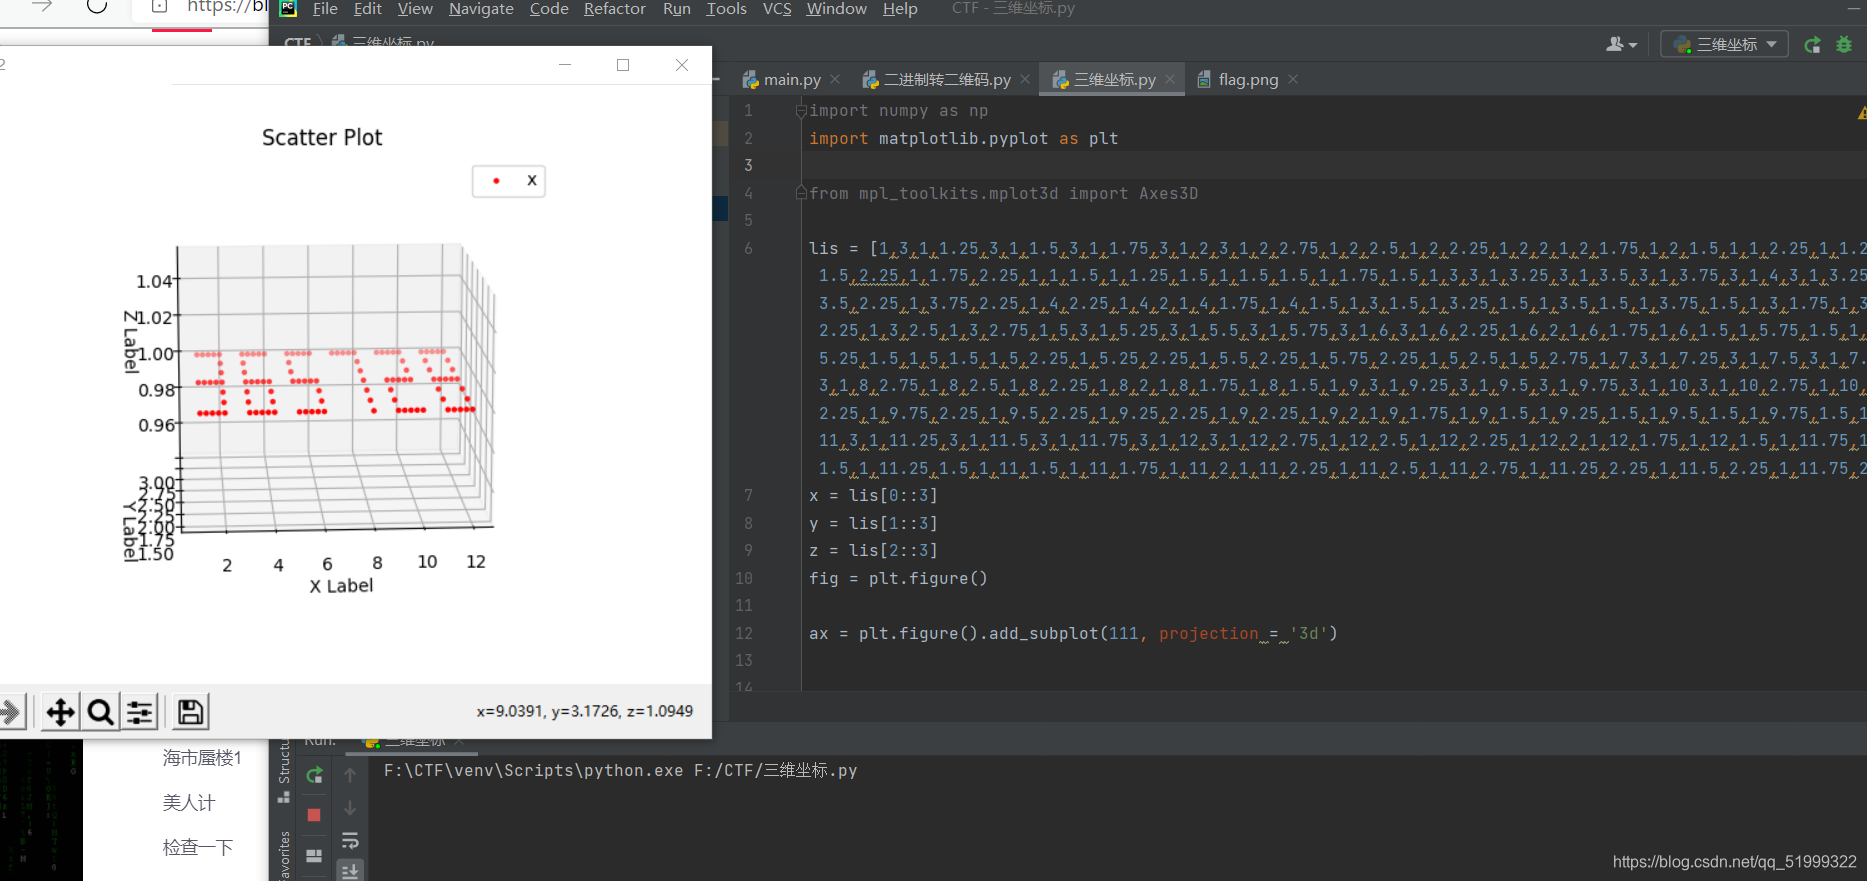Screen dimensions: 1867x881
Task: Open 美人计 link in browser page
Action: click(x=189, y=802)
